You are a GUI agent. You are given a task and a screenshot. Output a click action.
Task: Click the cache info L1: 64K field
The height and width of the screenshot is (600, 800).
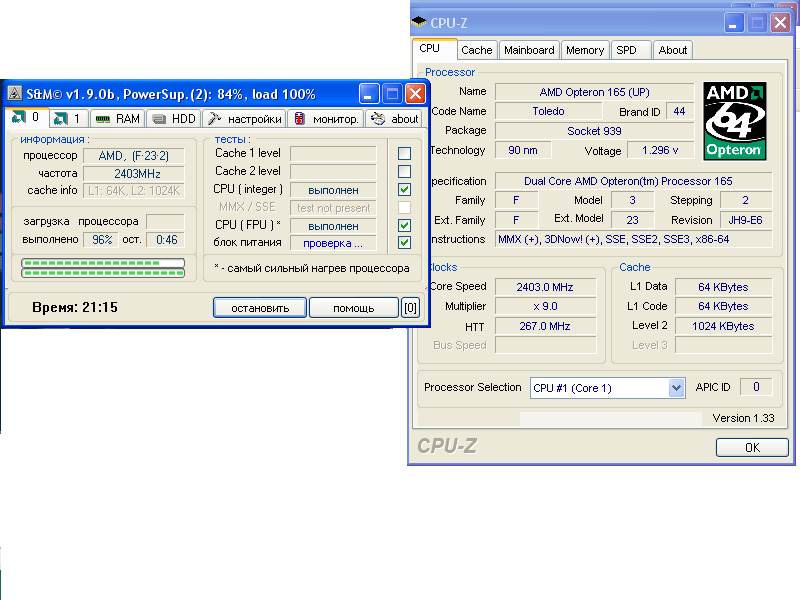point(134,191)
